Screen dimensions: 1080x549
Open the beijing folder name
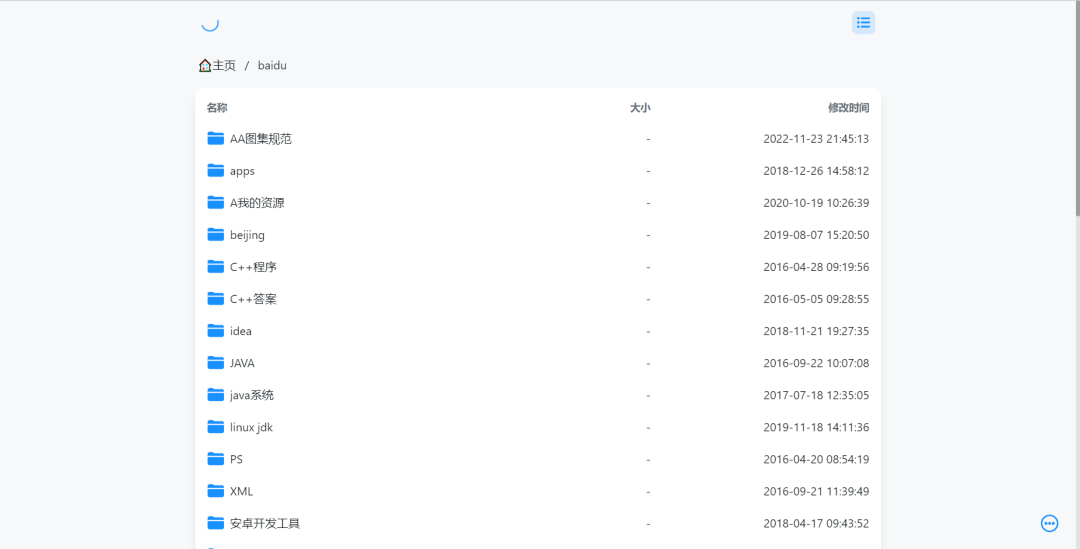(x=247, y=235)
